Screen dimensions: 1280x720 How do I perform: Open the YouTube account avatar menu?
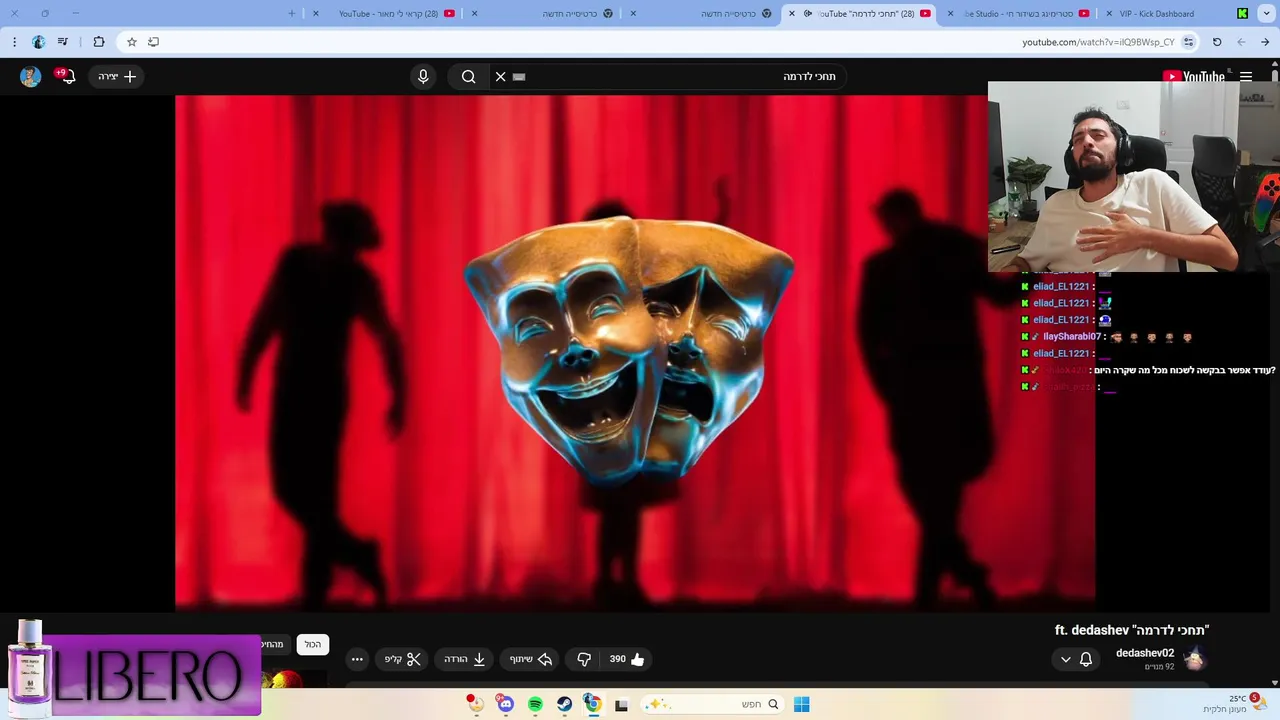(30, 76)
